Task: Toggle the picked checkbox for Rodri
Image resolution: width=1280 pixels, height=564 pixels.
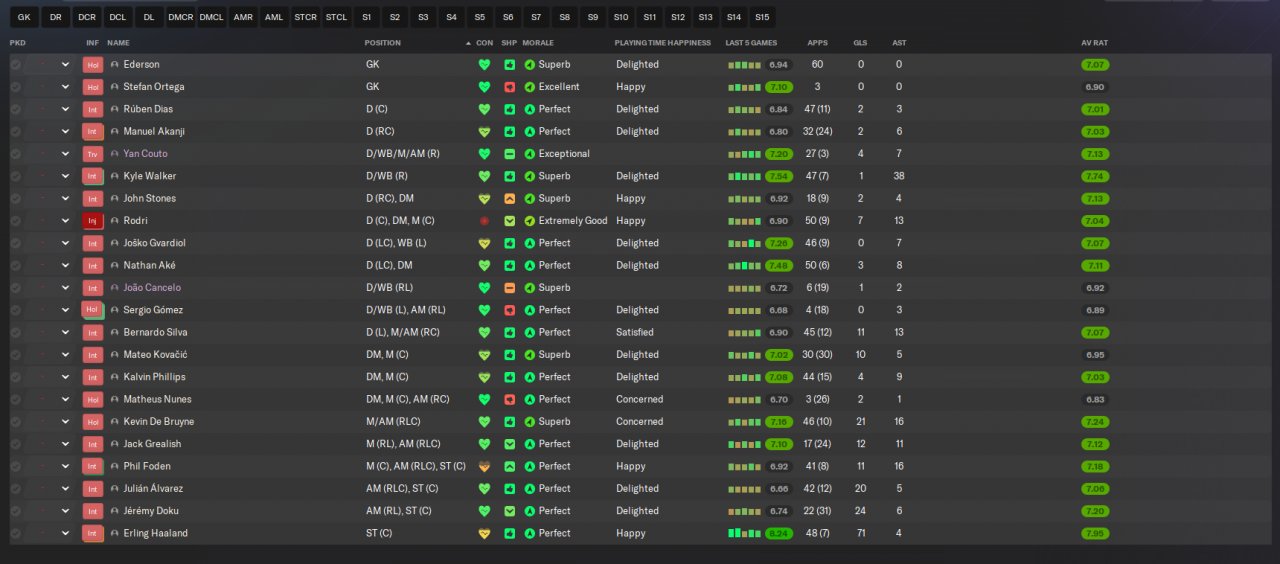Action: [x=16, y=221]
